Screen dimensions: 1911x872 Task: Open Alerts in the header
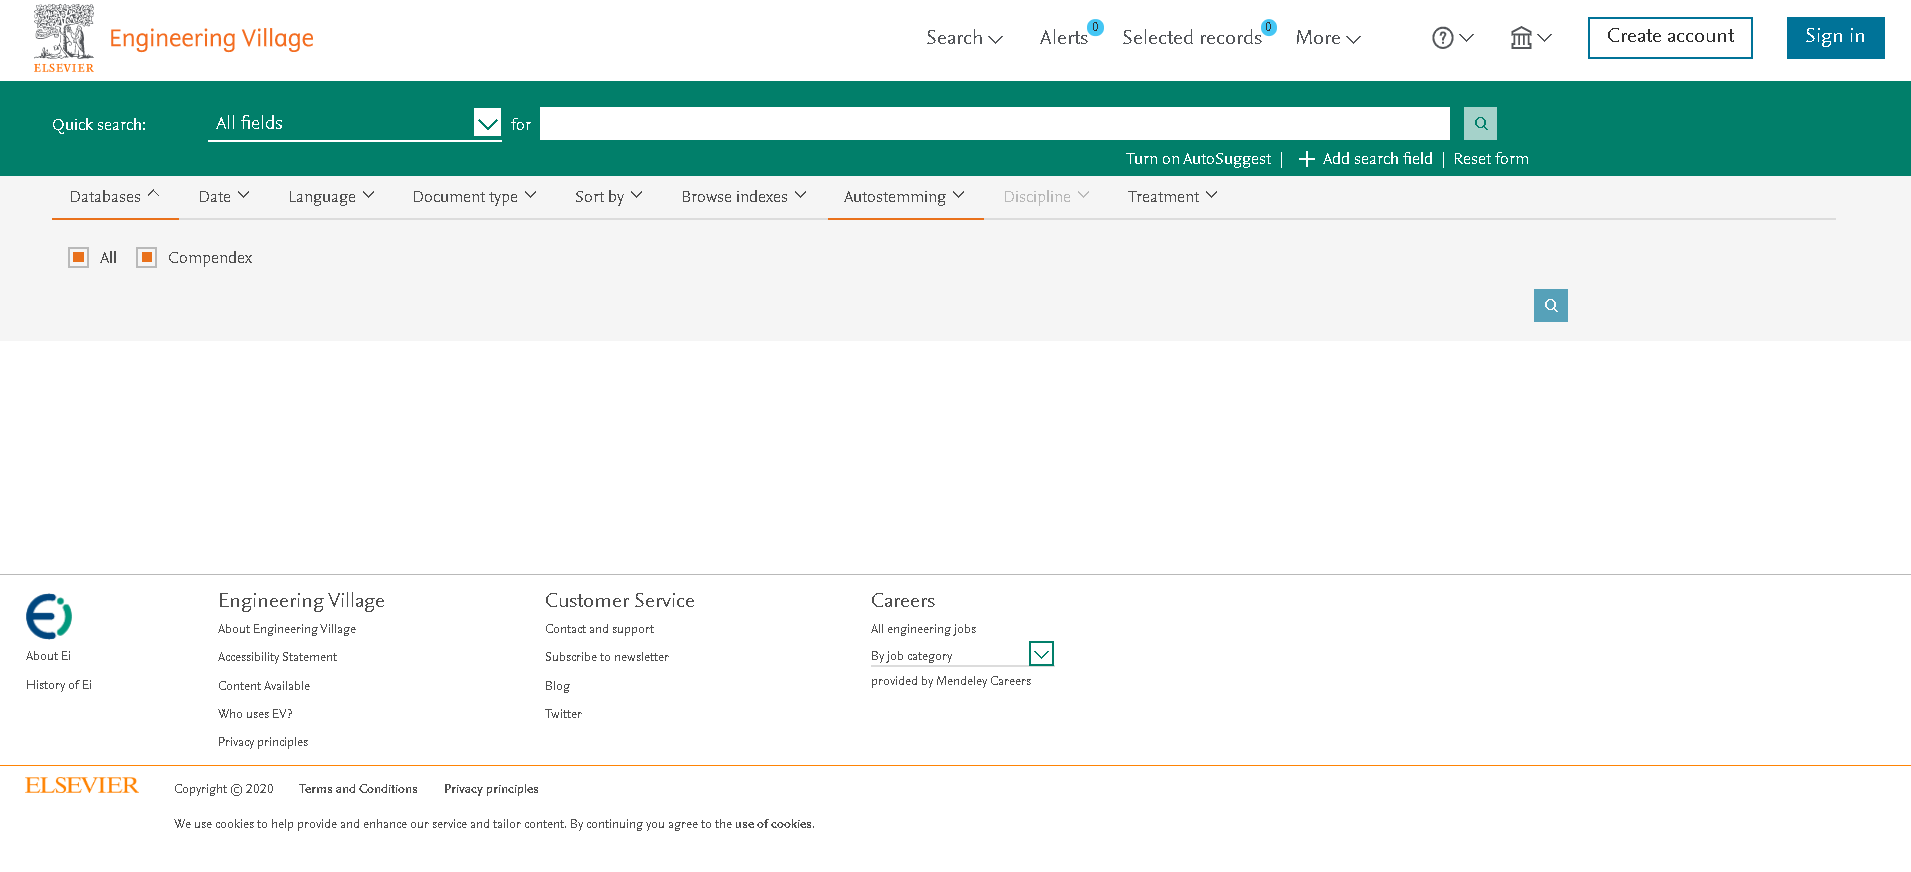click(x=1064, y=38)
